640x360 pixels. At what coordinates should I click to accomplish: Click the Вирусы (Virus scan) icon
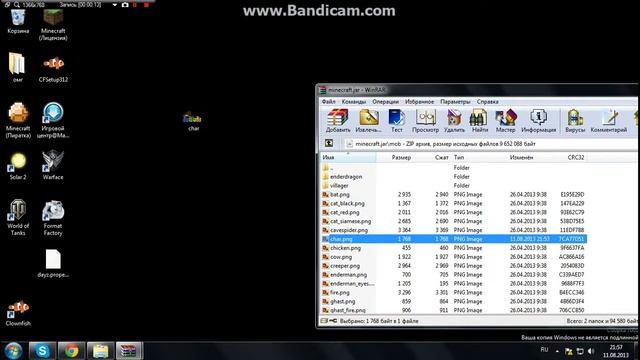tap(575, 121)
